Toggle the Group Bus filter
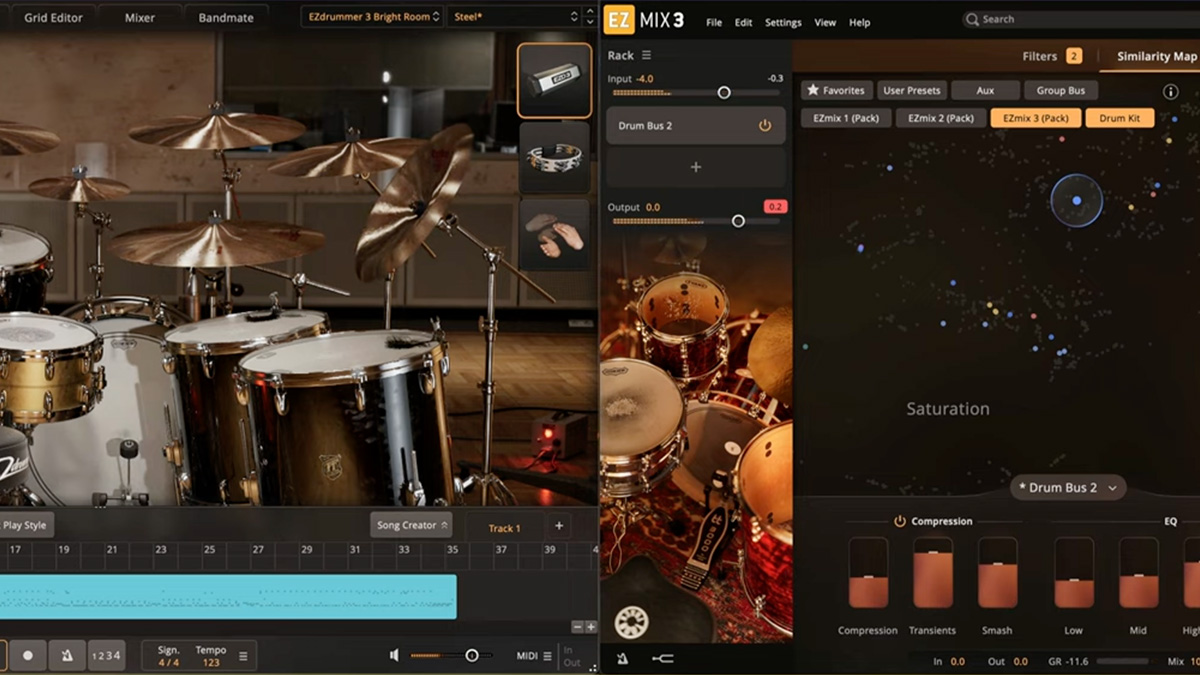Screen dimensions: 1200x675 [1061, 90]
